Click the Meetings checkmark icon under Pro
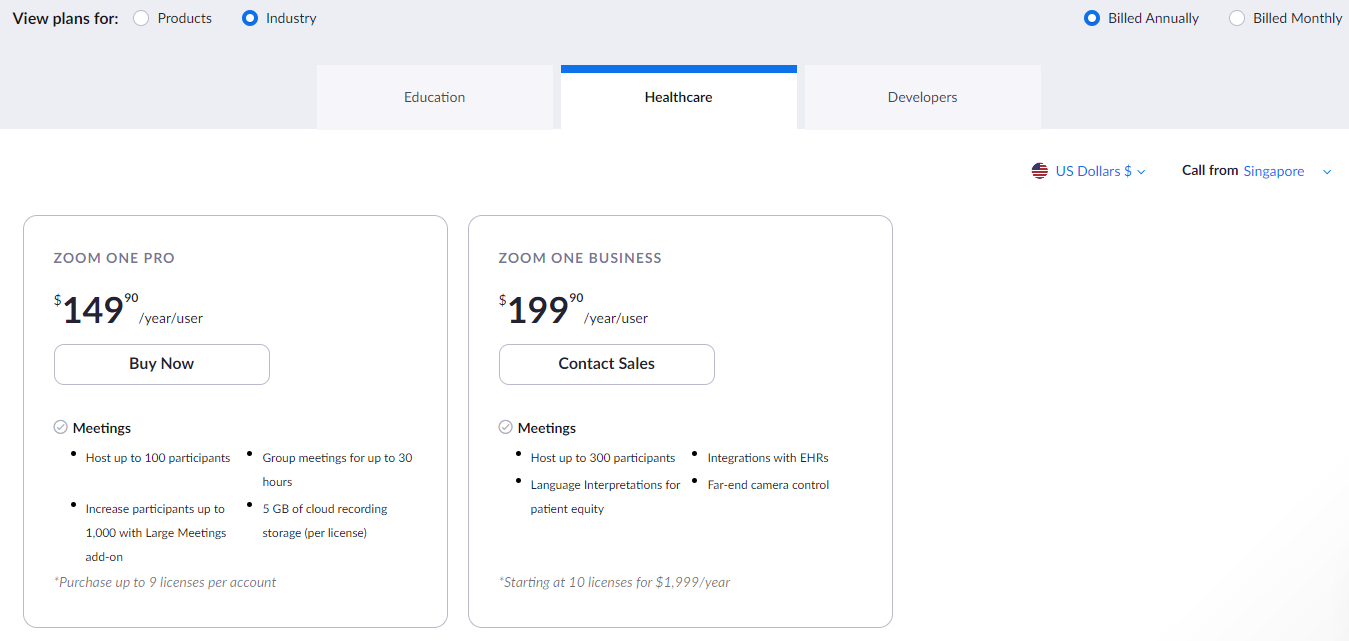1349x641 pixels. point(60,427)
